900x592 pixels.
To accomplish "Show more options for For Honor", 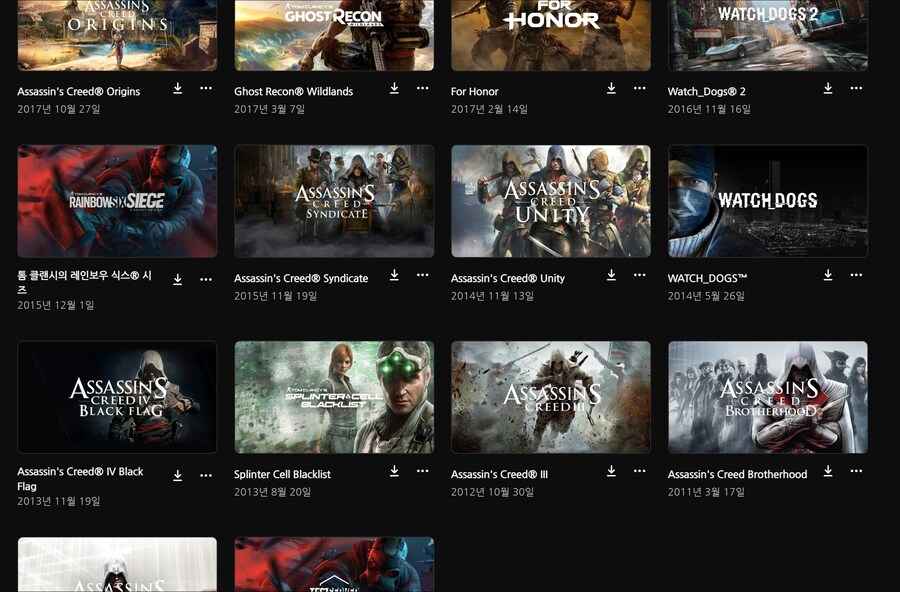I will tap(640, 89).
